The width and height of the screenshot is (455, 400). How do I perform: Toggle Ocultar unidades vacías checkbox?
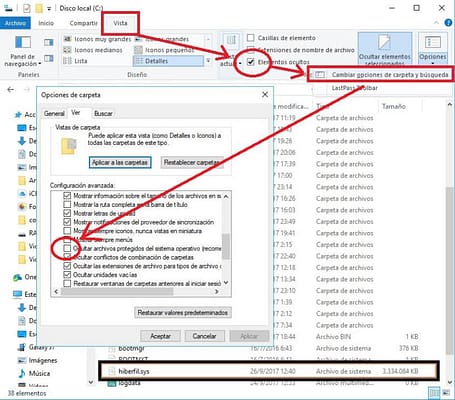67,275
